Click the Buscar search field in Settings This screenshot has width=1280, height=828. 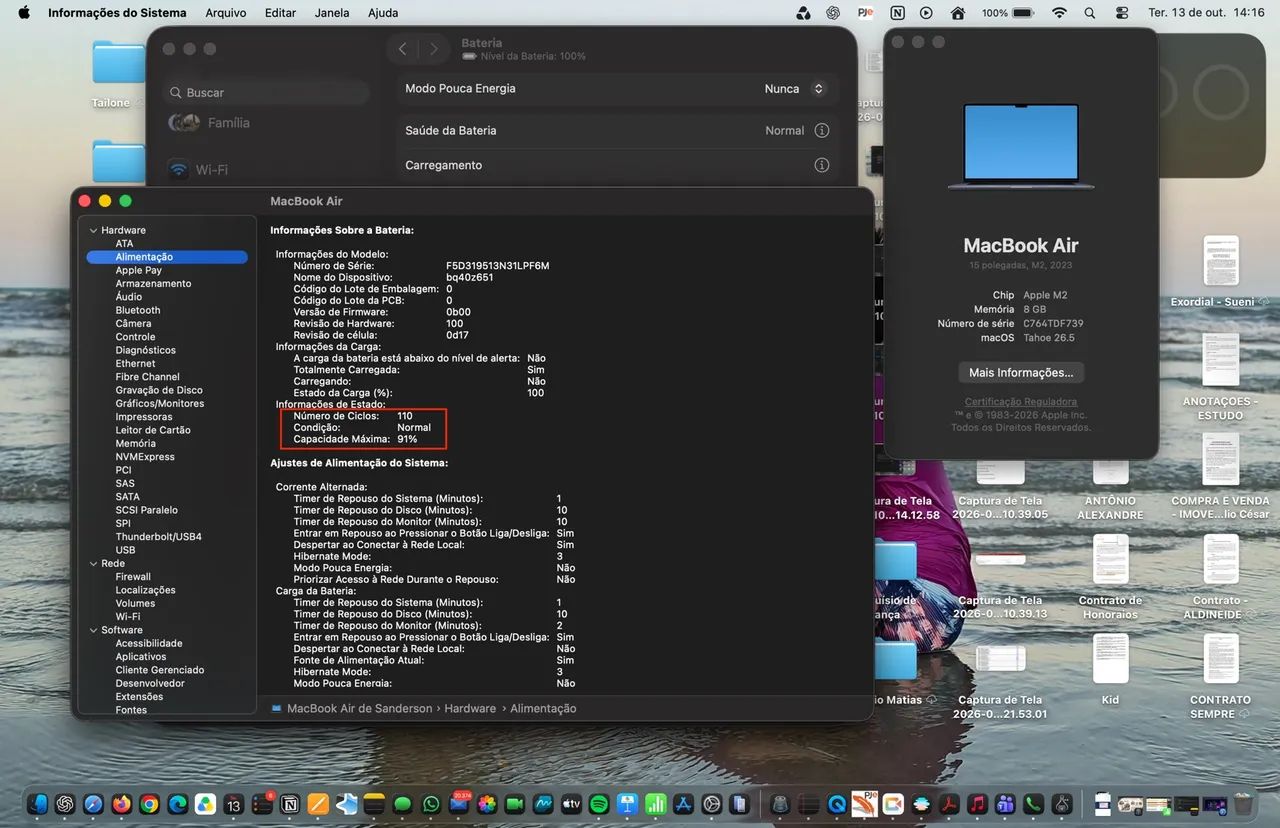click(x=265, y=92)
